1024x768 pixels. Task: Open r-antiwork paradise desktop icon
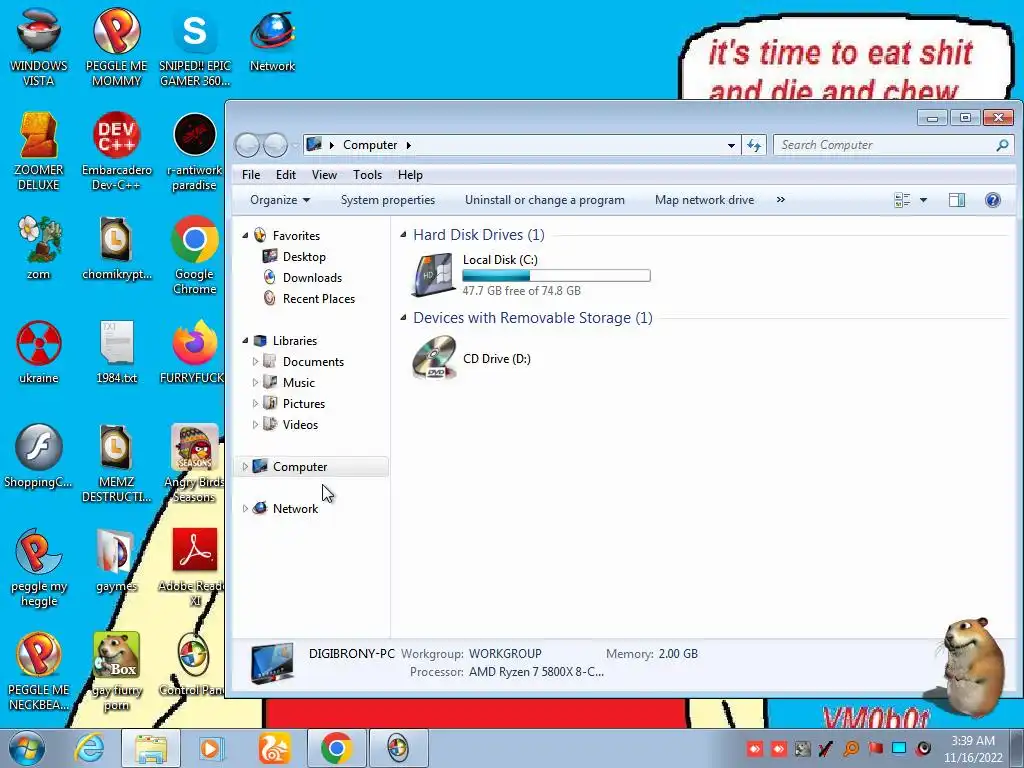[195, 151]
